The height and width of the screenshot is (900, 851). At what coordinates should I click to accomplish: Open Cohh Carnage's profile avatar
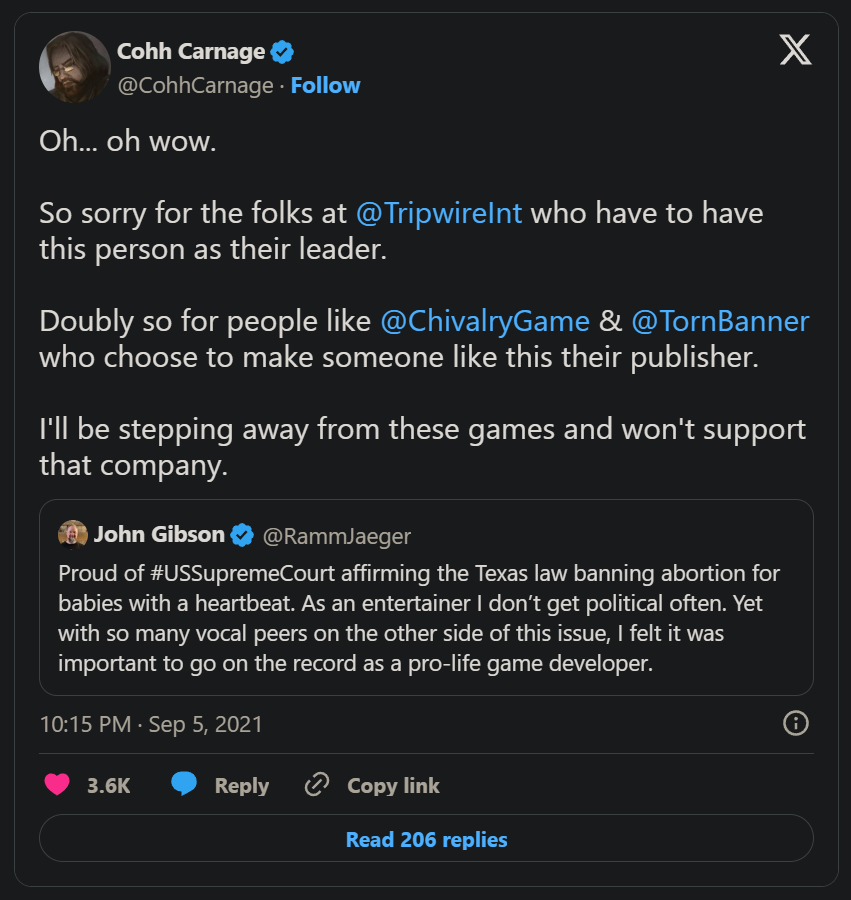75,67
